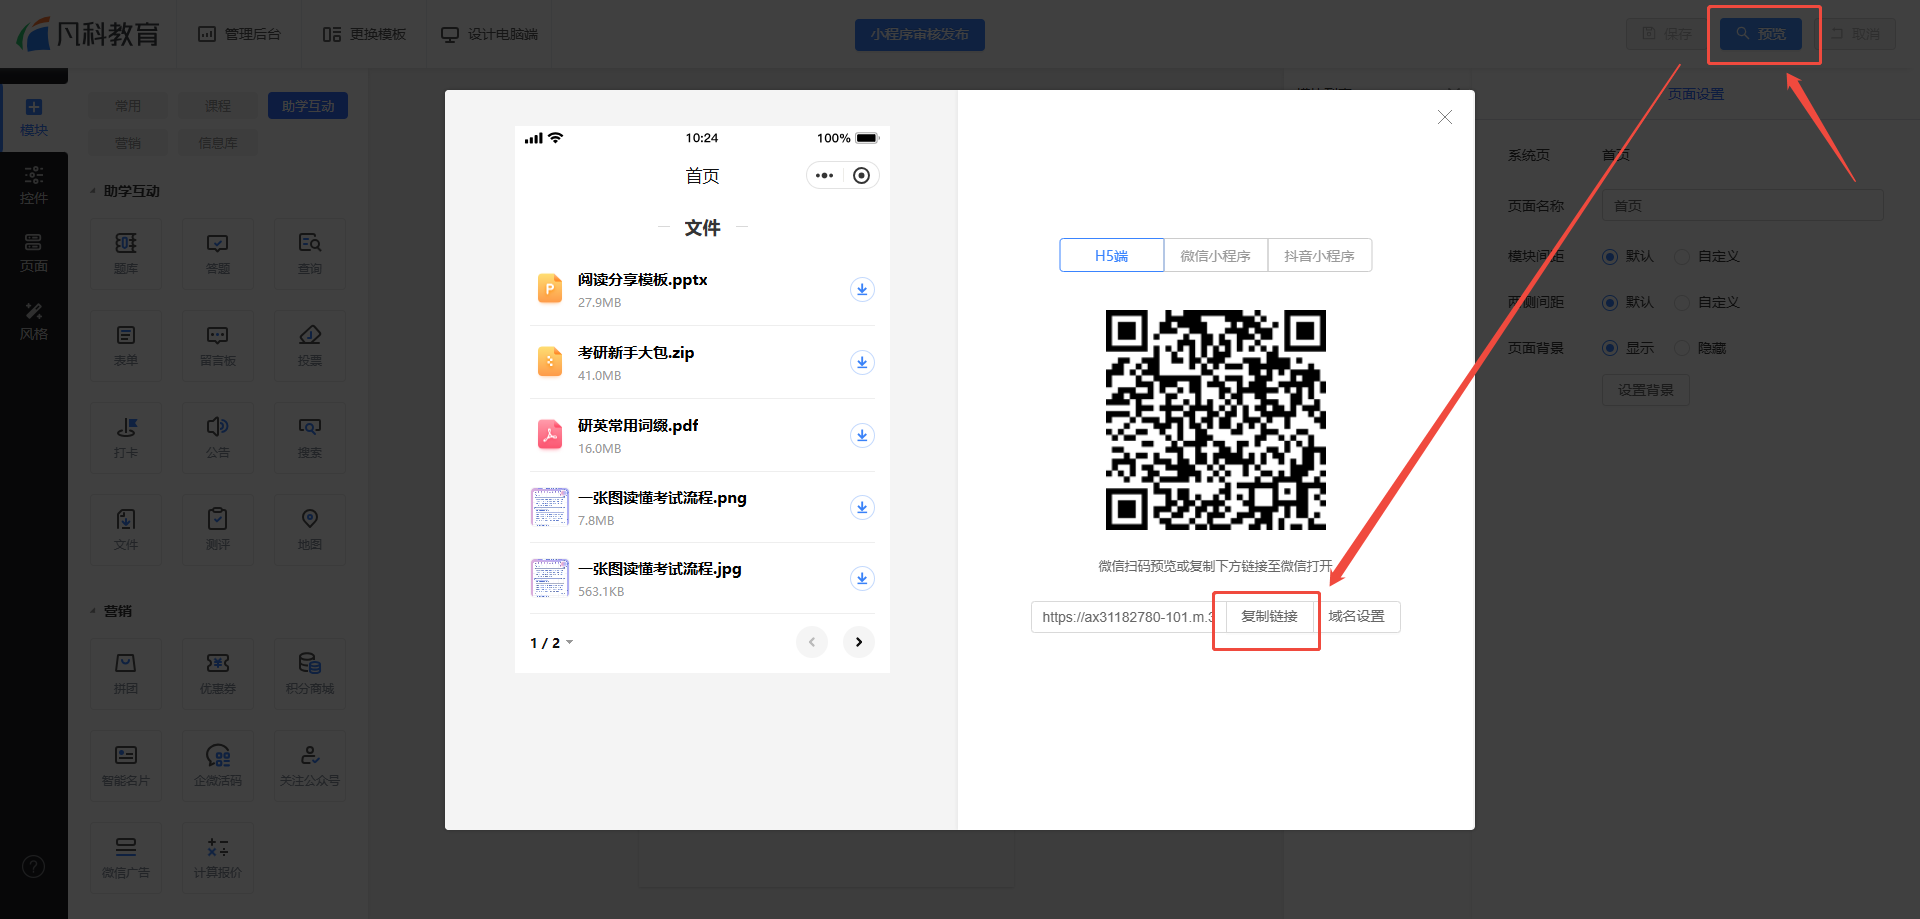Screen dimensions: 1920x919
Task: Download 阅读分享模板.pptx file
Action: [862, 289]
